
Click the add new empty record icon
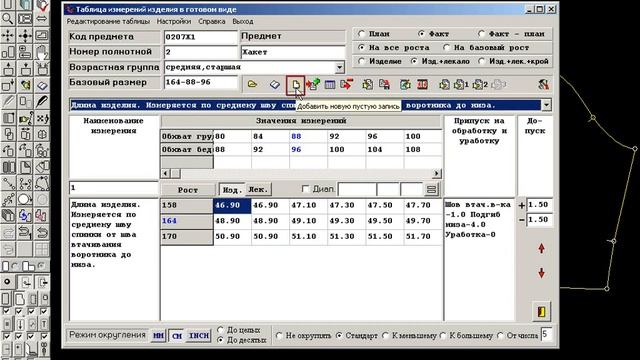[x=296, y=85]
